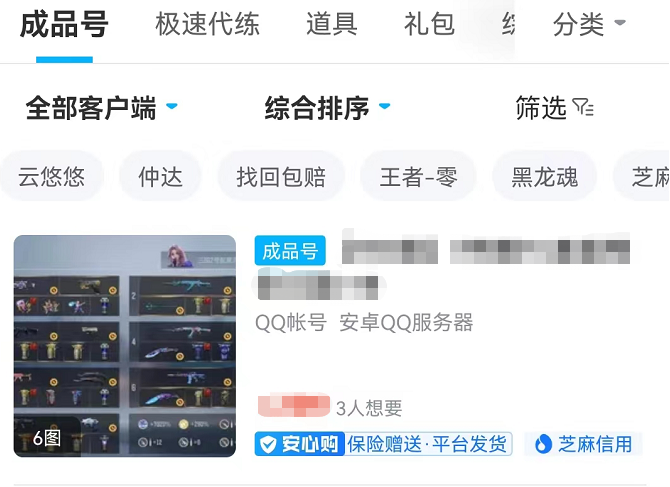
Task: Select the 成品号 tab
Action: click(64, 24)
